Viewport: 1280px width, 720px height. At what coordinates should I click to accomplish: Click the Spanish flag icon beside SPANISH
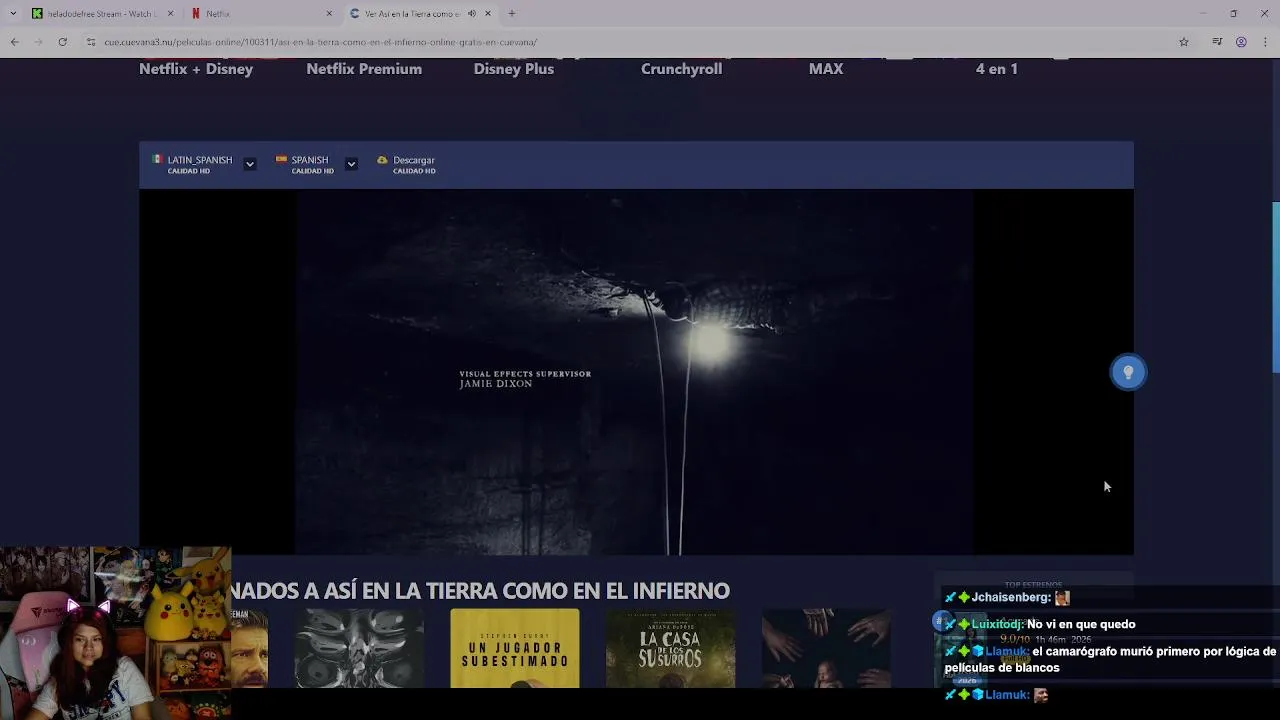[x=281, y=159]
